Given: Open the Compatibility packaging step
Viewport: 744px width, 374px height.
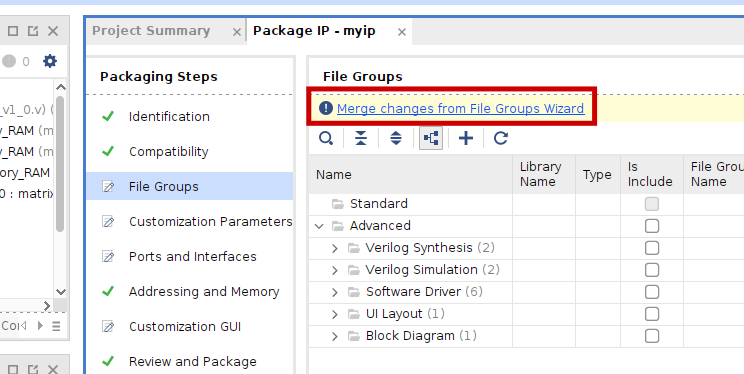Looking at the screenshot, I should coord(168,152).
